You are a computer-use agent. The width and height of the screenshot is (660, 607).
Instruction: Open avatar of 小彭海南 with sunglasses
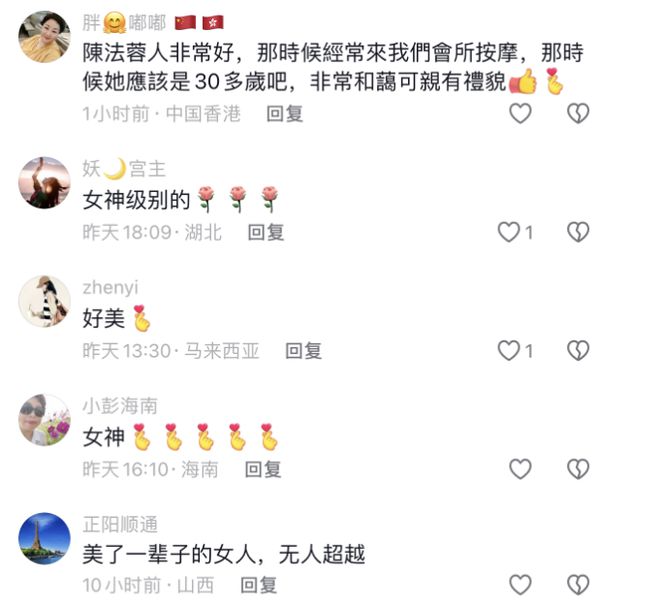45,420
